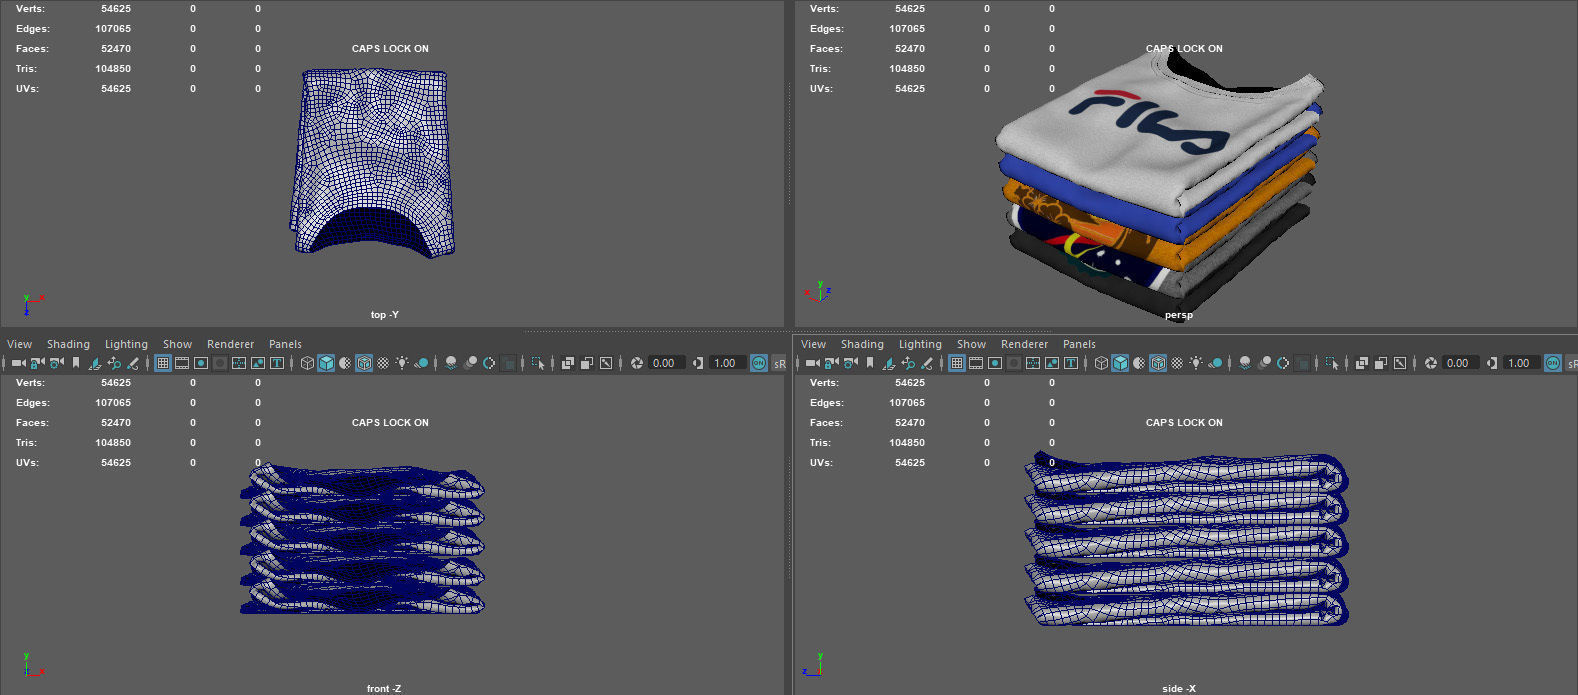This screenshot has width=1578, height=695.
Task: Open View menu in side -X panel
Action: (x=813, y=344)
